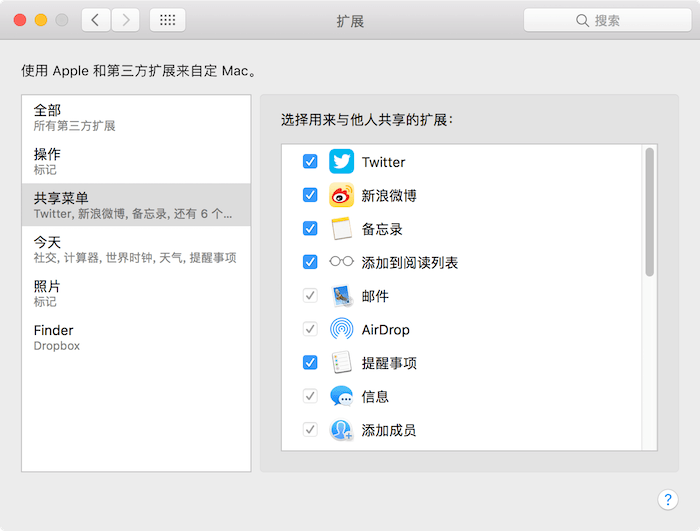The height and width of the screenshot is (531, 700).
Task: Uncheck the Twitter sharing checkbox
Action: pyautogui.click(x=310, y=161)
